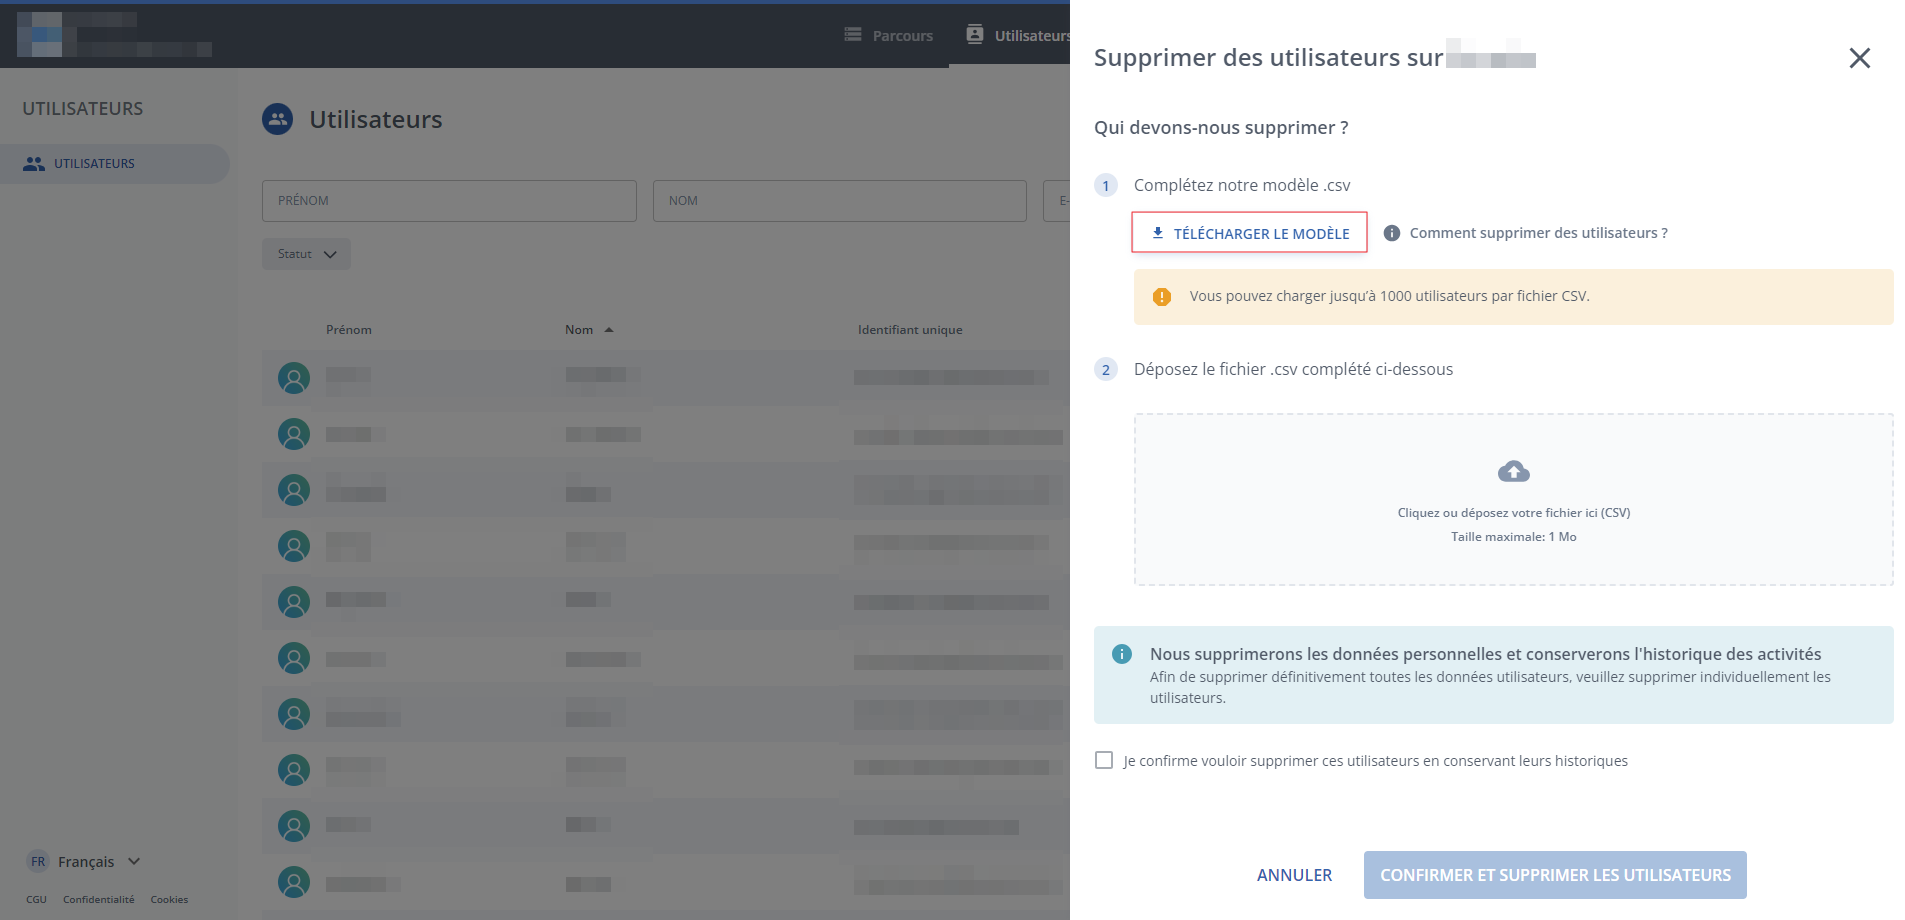Open the Statut filter dropdown
Image resolution: width=1905 pixels, height=920 pixels.
coord(306,254)
